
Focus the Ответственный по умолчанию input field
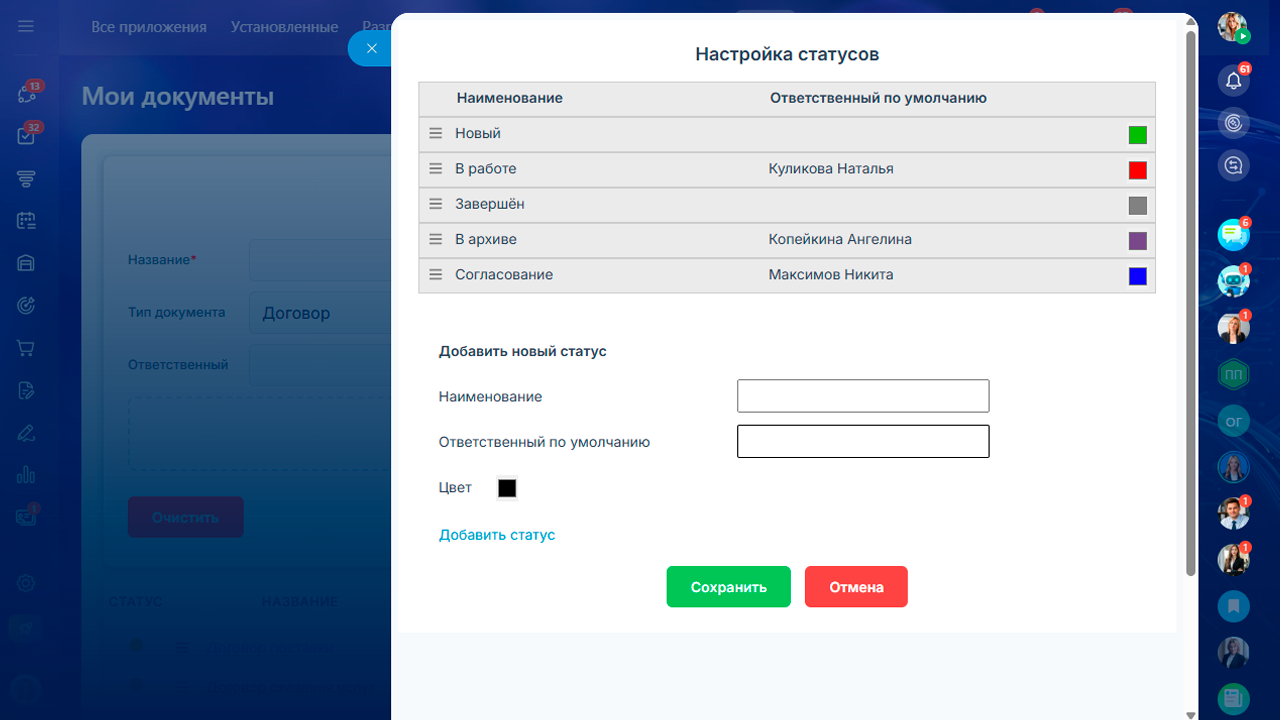click(863, 441)
